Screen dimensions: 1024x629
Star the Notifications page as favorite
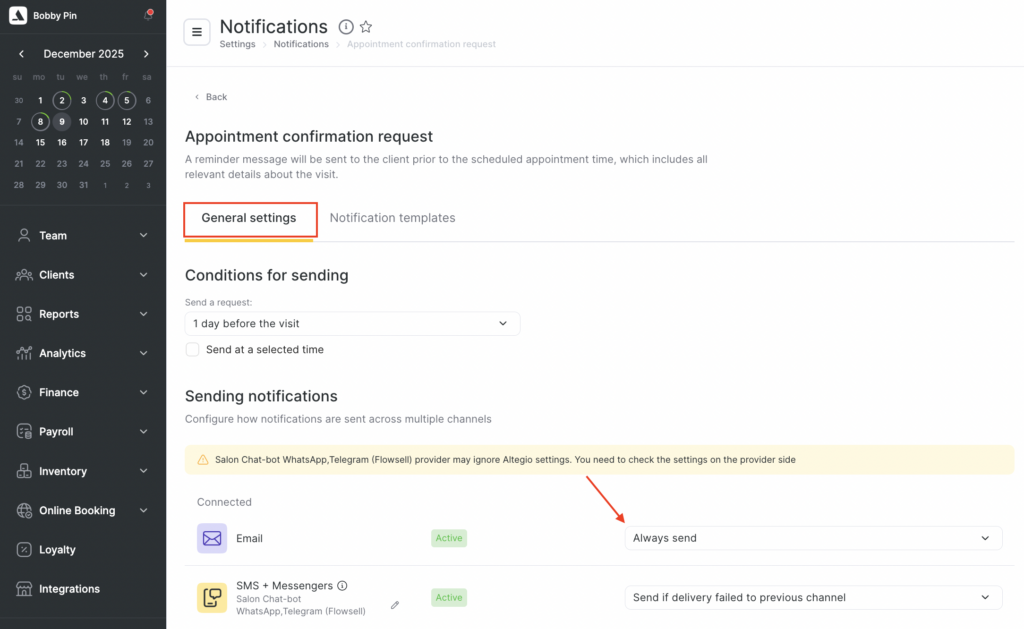point(366,27)
